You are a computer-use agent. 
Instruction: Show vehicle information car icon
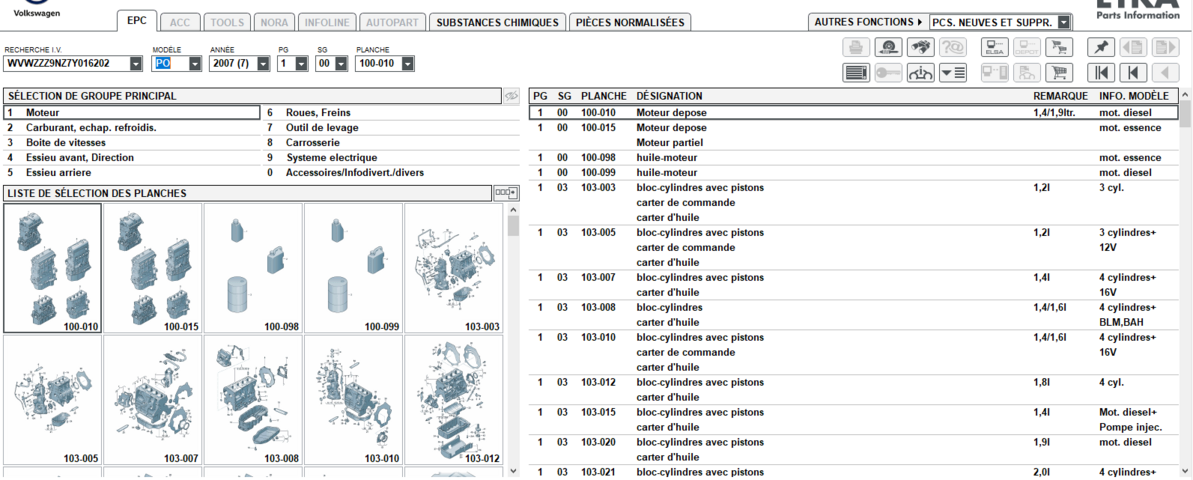pyautogui.click(x=920, y=73)
